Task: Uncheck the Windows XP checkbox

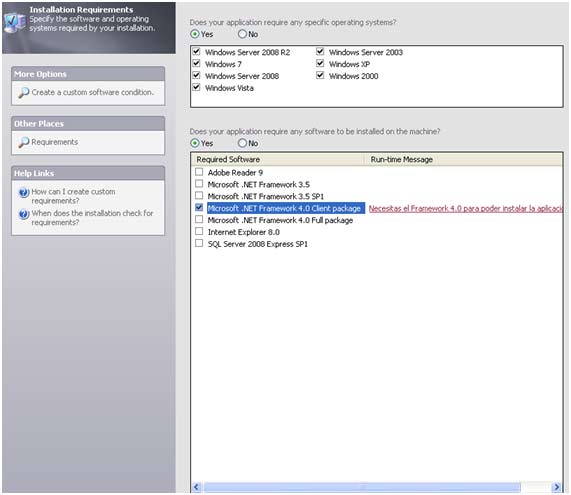Action: tap(320, 63)
